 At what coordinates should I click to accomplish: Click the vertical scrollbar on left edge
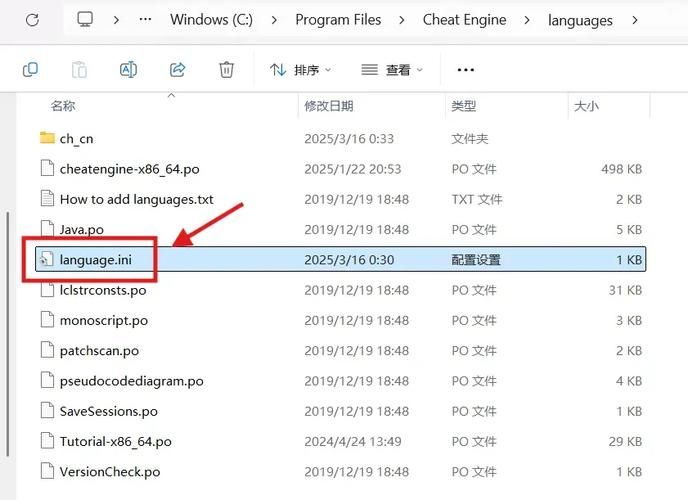8,335
